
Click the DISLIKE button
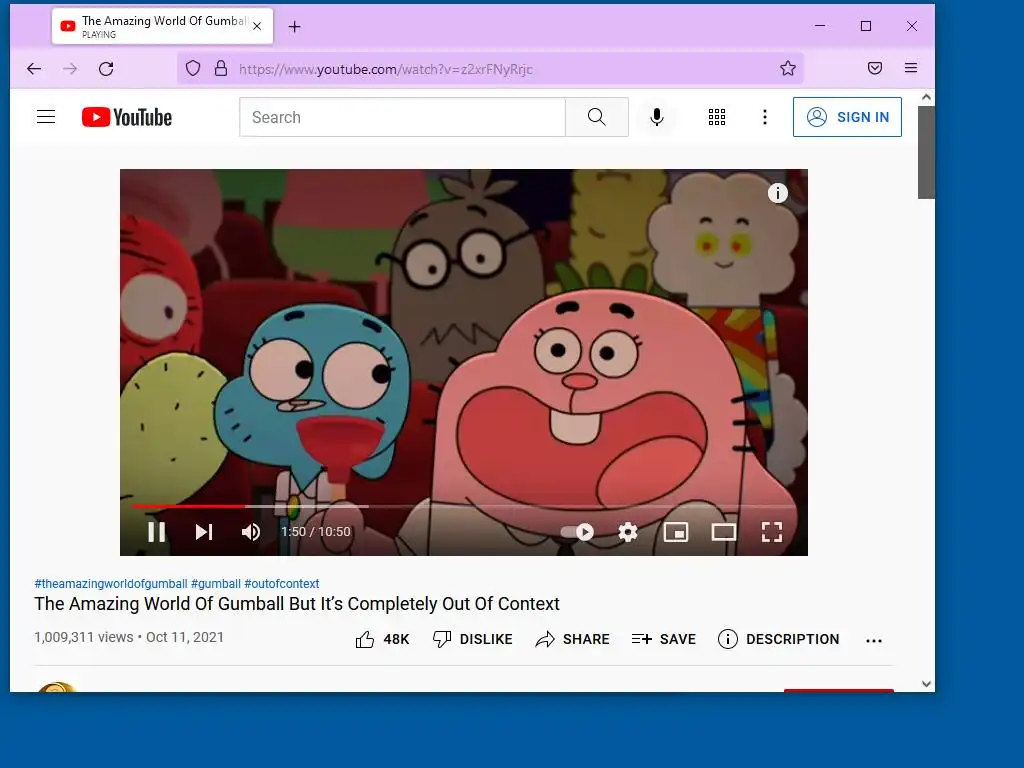point(473,639)
